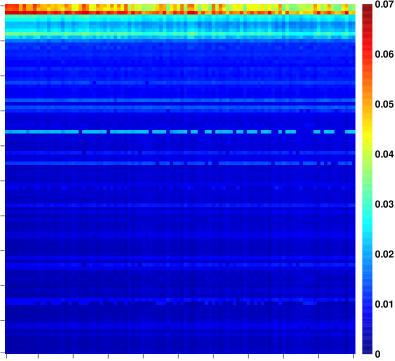Click the 0.02 colorbar tick label

(384, 254)
